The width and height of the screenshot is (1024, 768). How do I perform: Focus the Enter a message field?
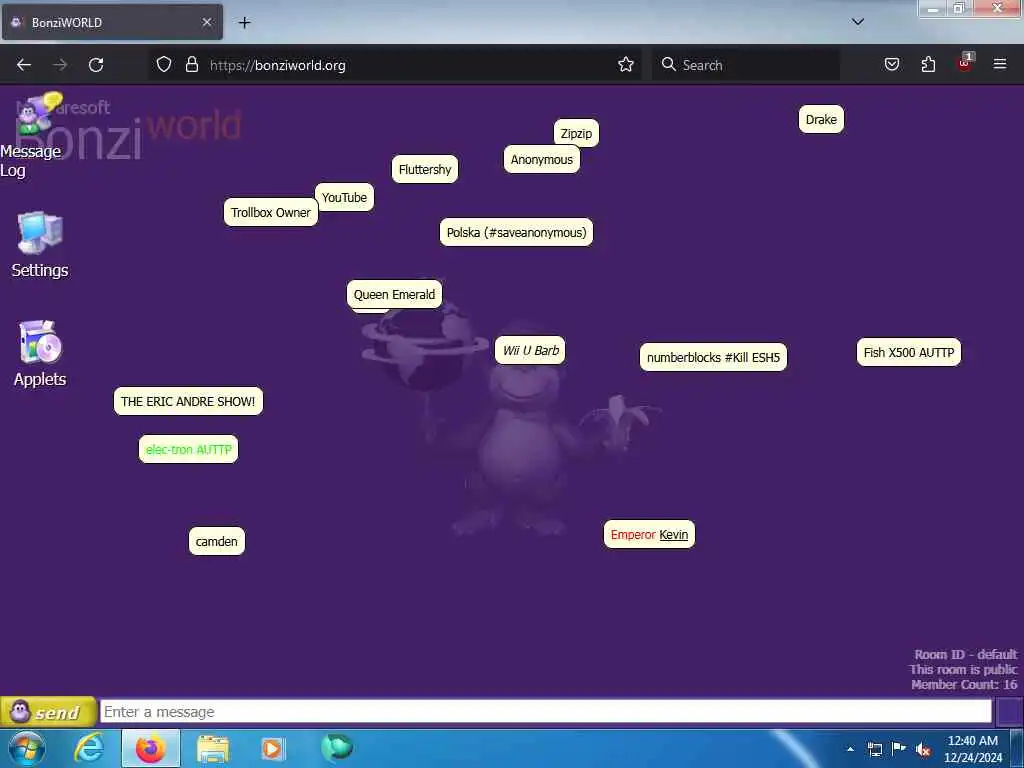click(x=545, y=712)
